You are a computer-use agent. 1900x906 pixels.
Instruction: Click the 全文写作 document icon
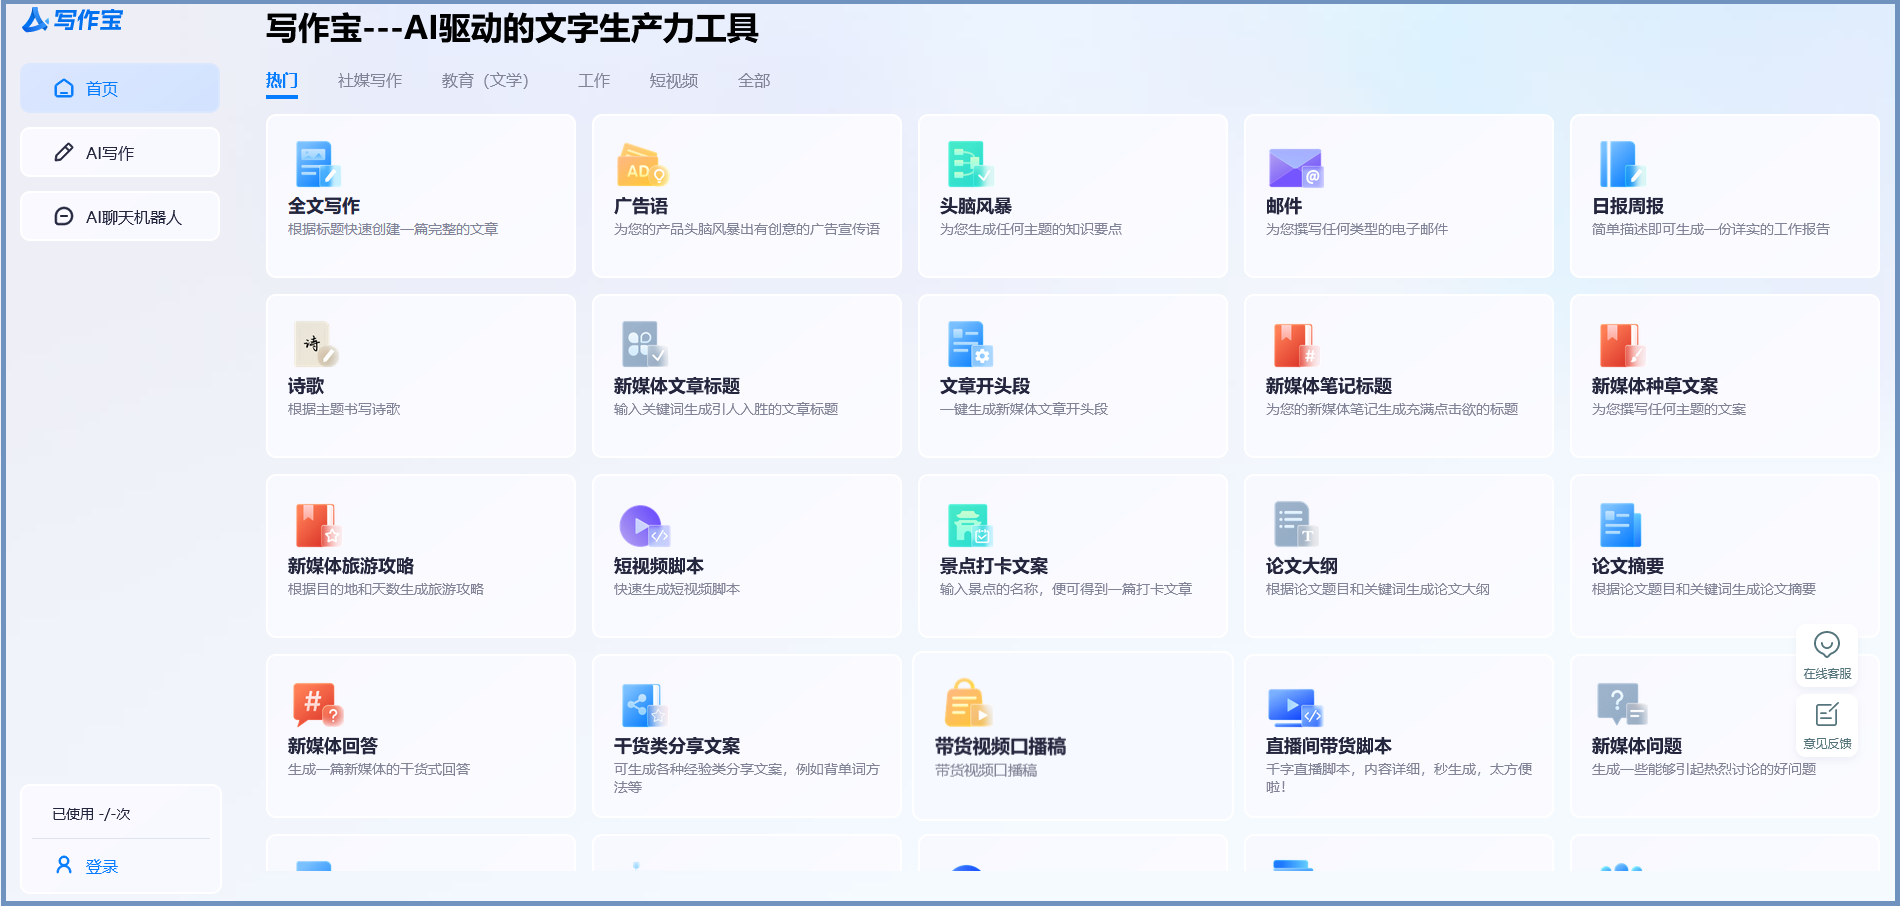click(x=318, y=164)
